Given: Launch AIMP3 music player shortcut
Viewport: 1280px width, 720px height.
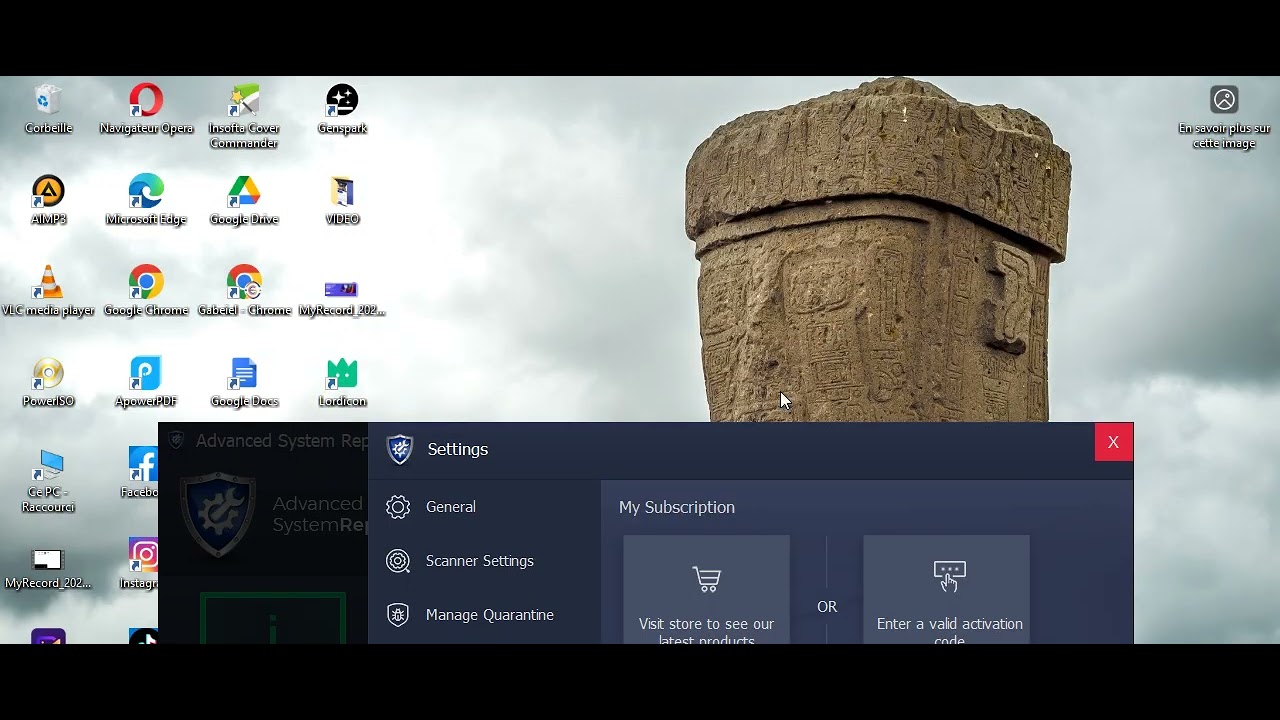Looking at the screenshot, I should 48,199.
